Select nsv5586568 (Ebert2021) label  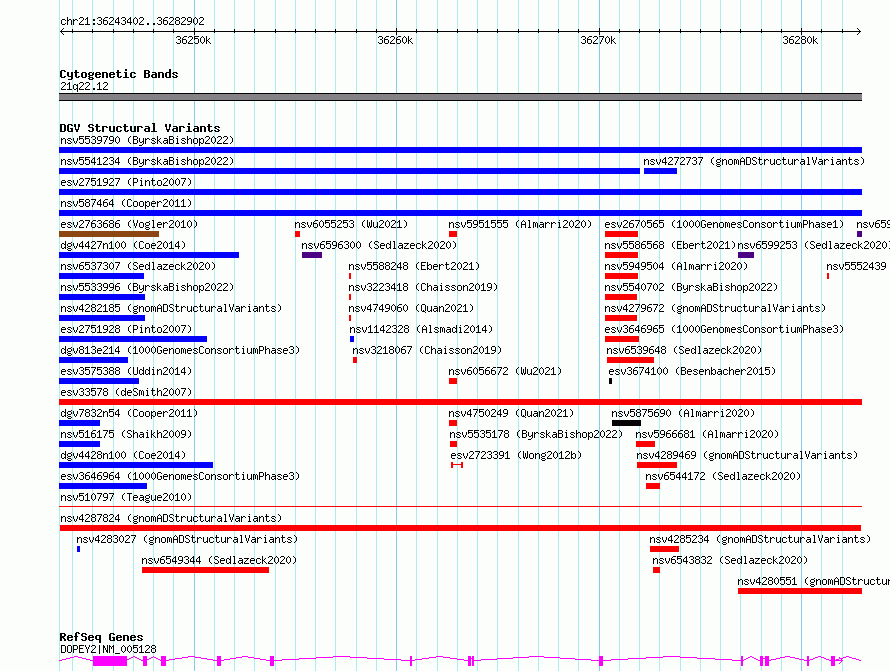tap(670, 245)
